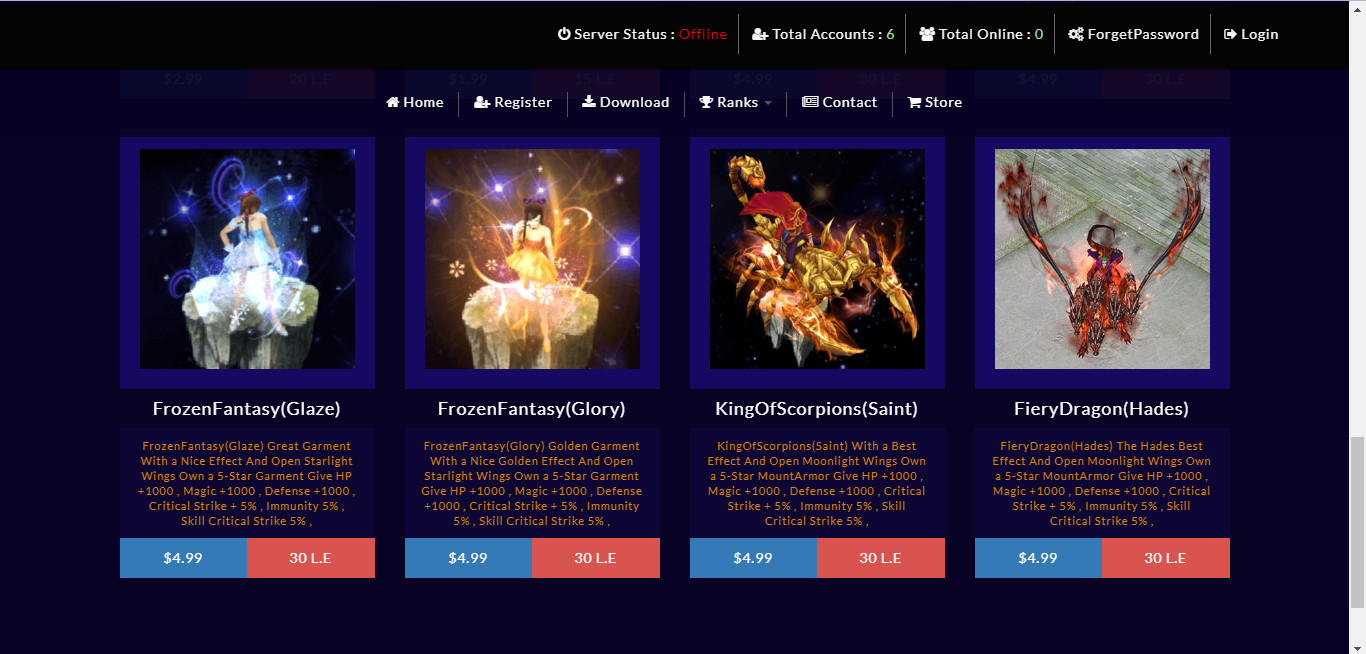View the KingOfScorpions(Saint) mount image

[817, 259]
